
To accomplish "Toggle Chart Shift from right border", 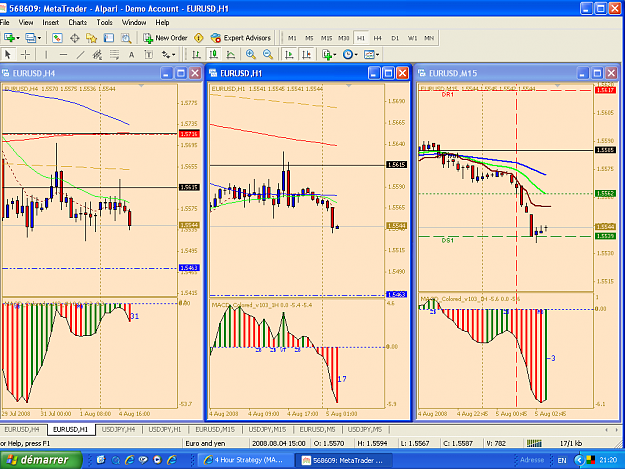I will click(306, 54).
